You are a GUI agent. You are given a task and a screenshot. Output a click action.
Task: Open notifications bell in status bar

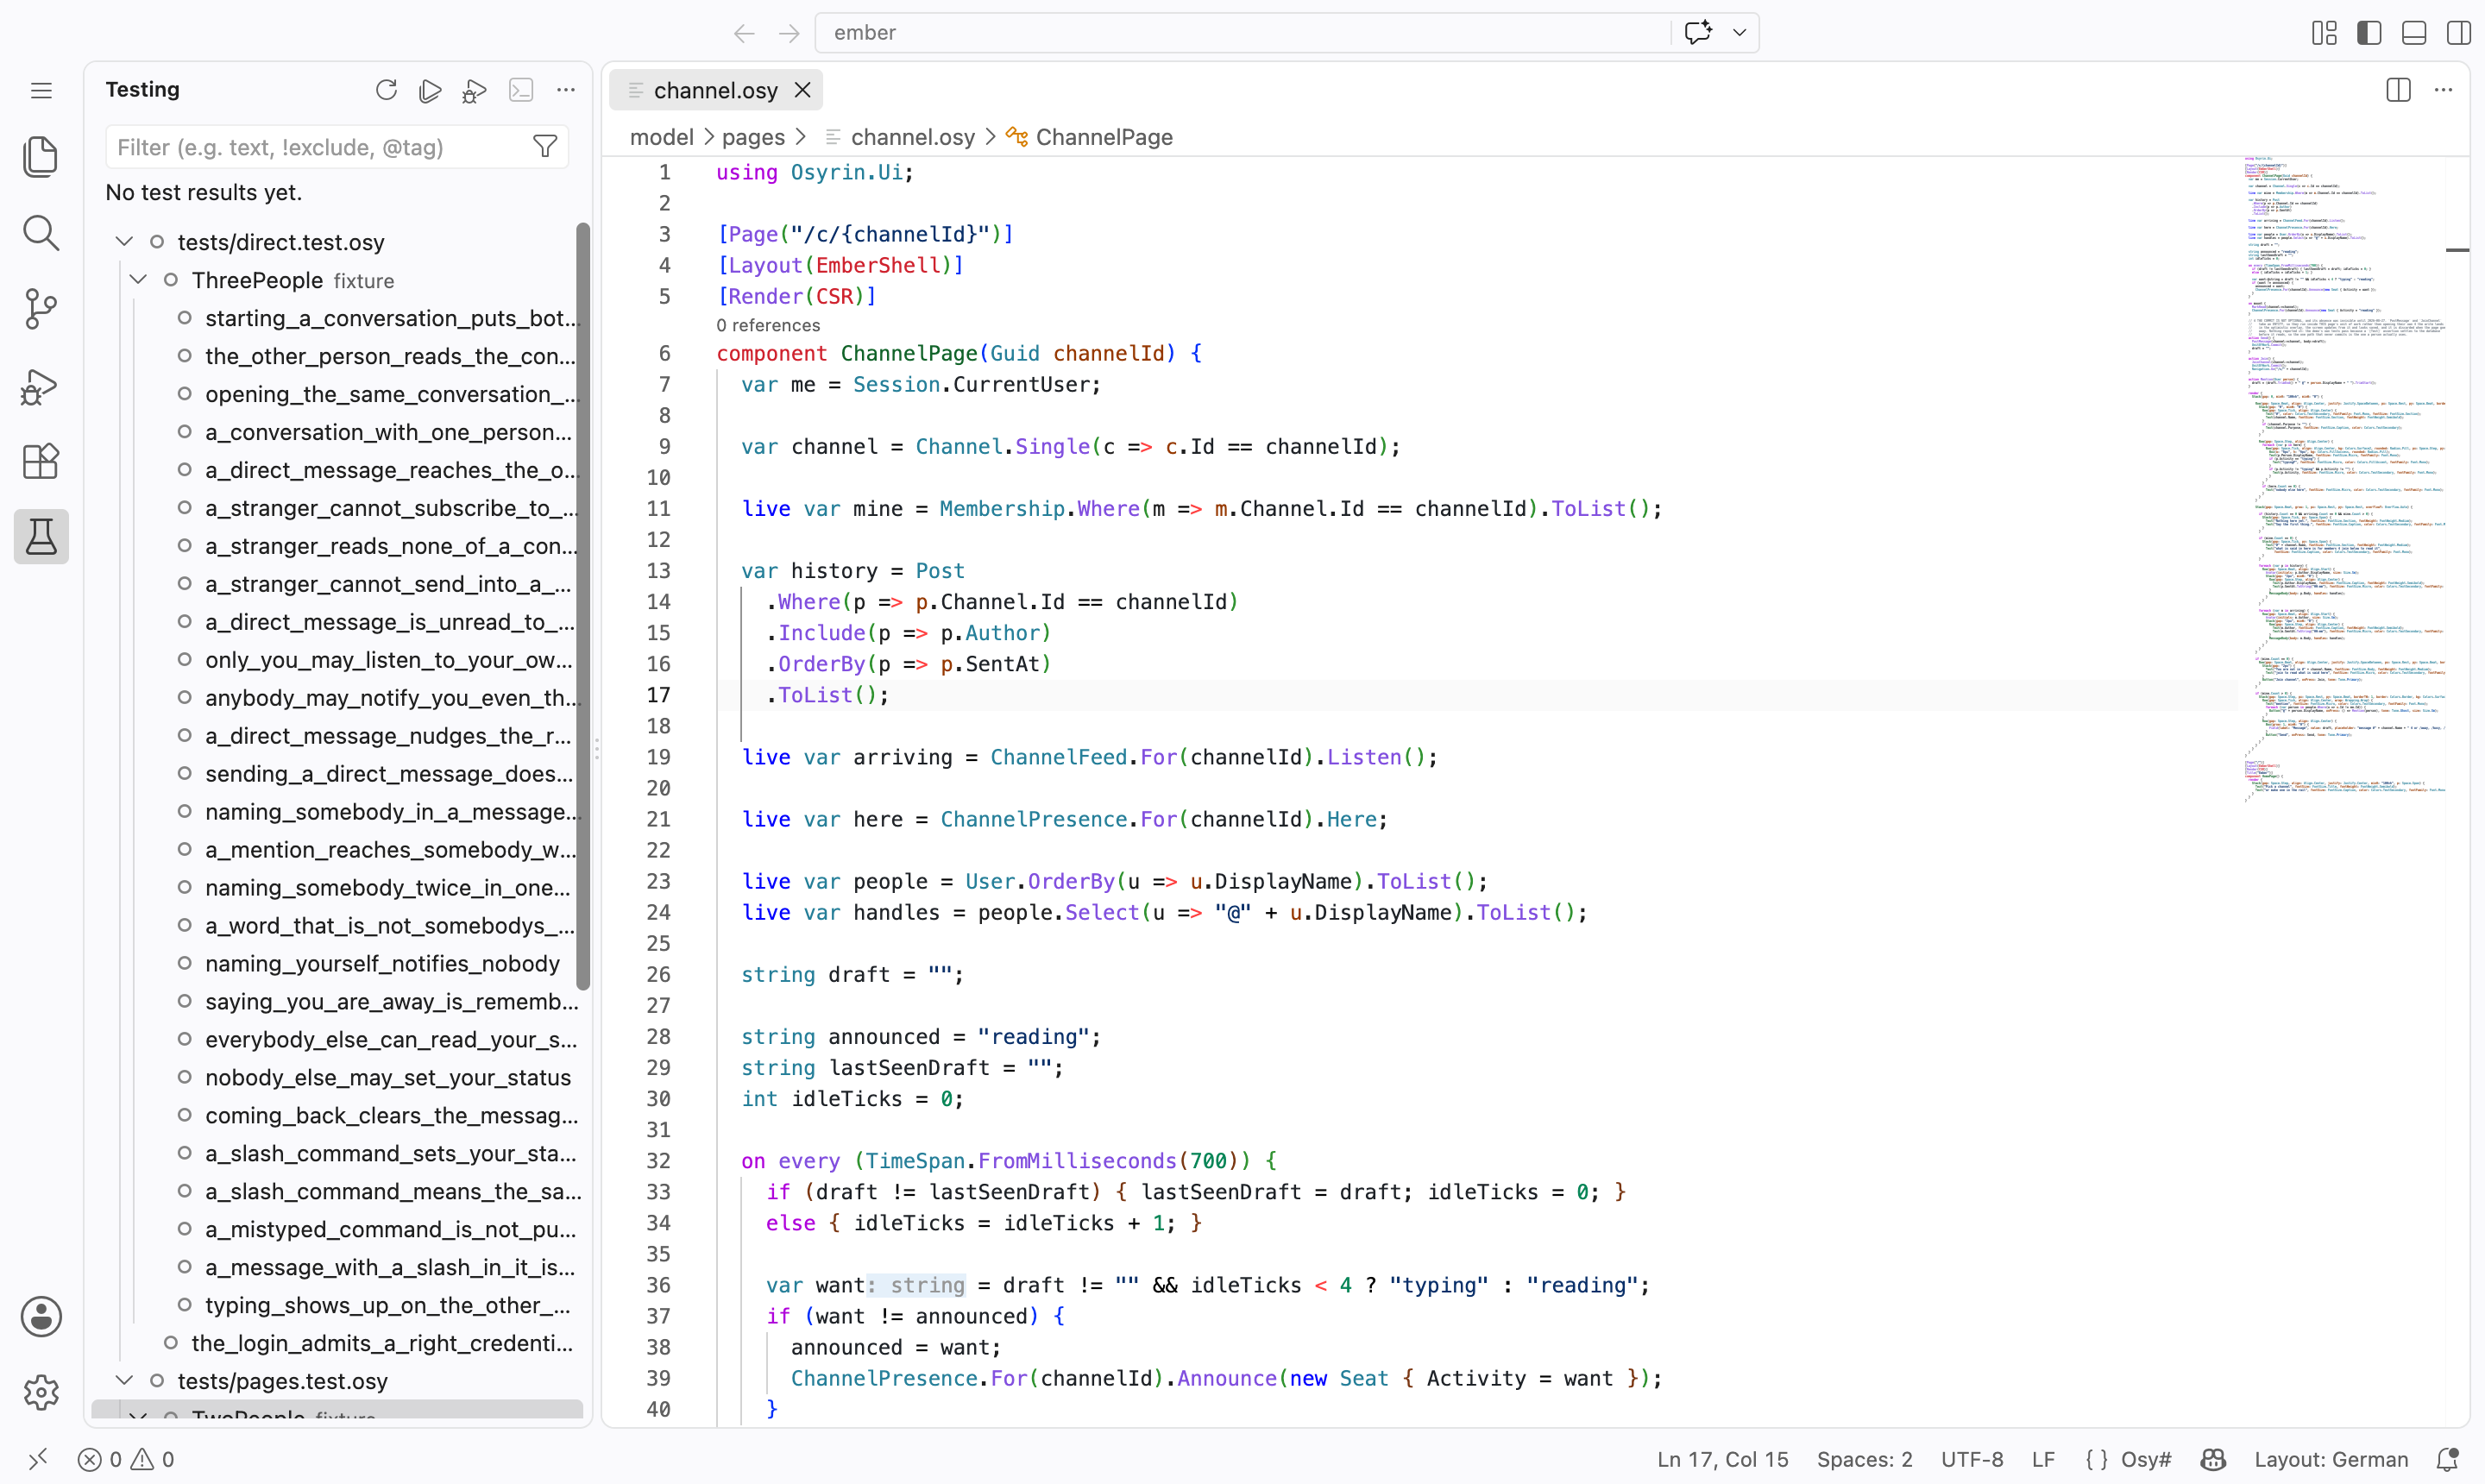pyautogui.click(x=2447, y=1459)
